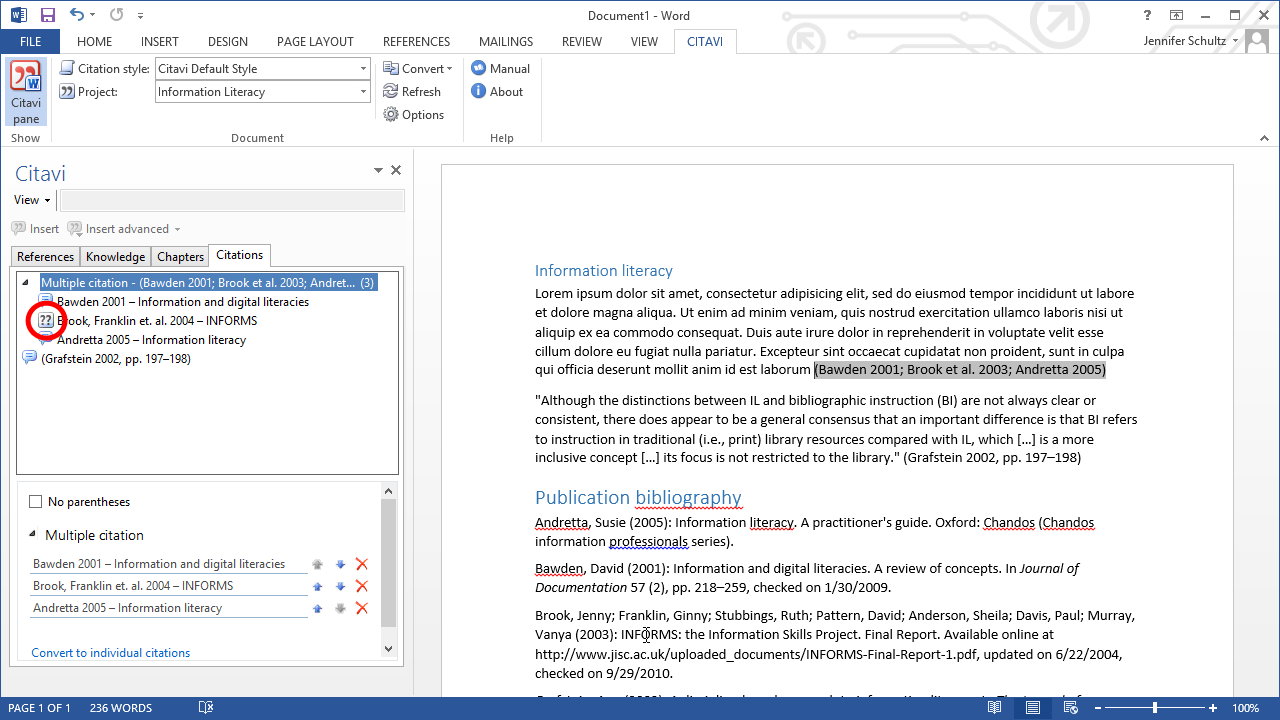Click the Insert button in Citavi pane

pos(36,229)
